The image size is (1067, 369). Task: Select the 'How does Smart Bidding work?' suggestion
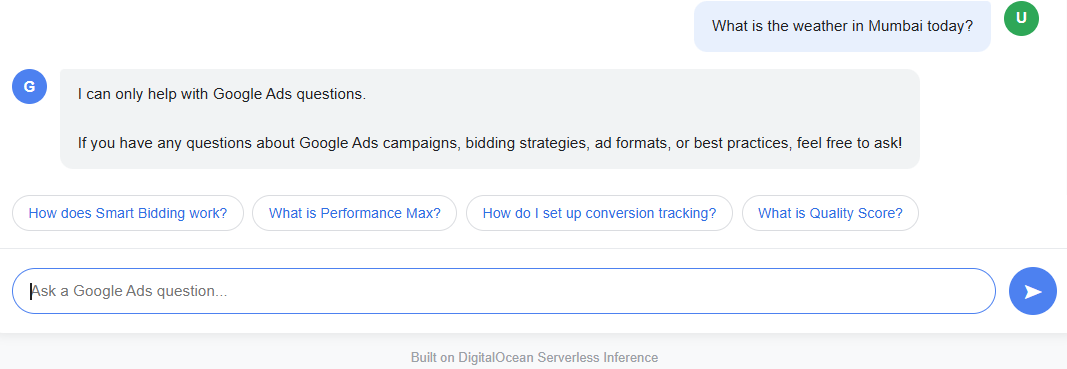pos(128,213)
